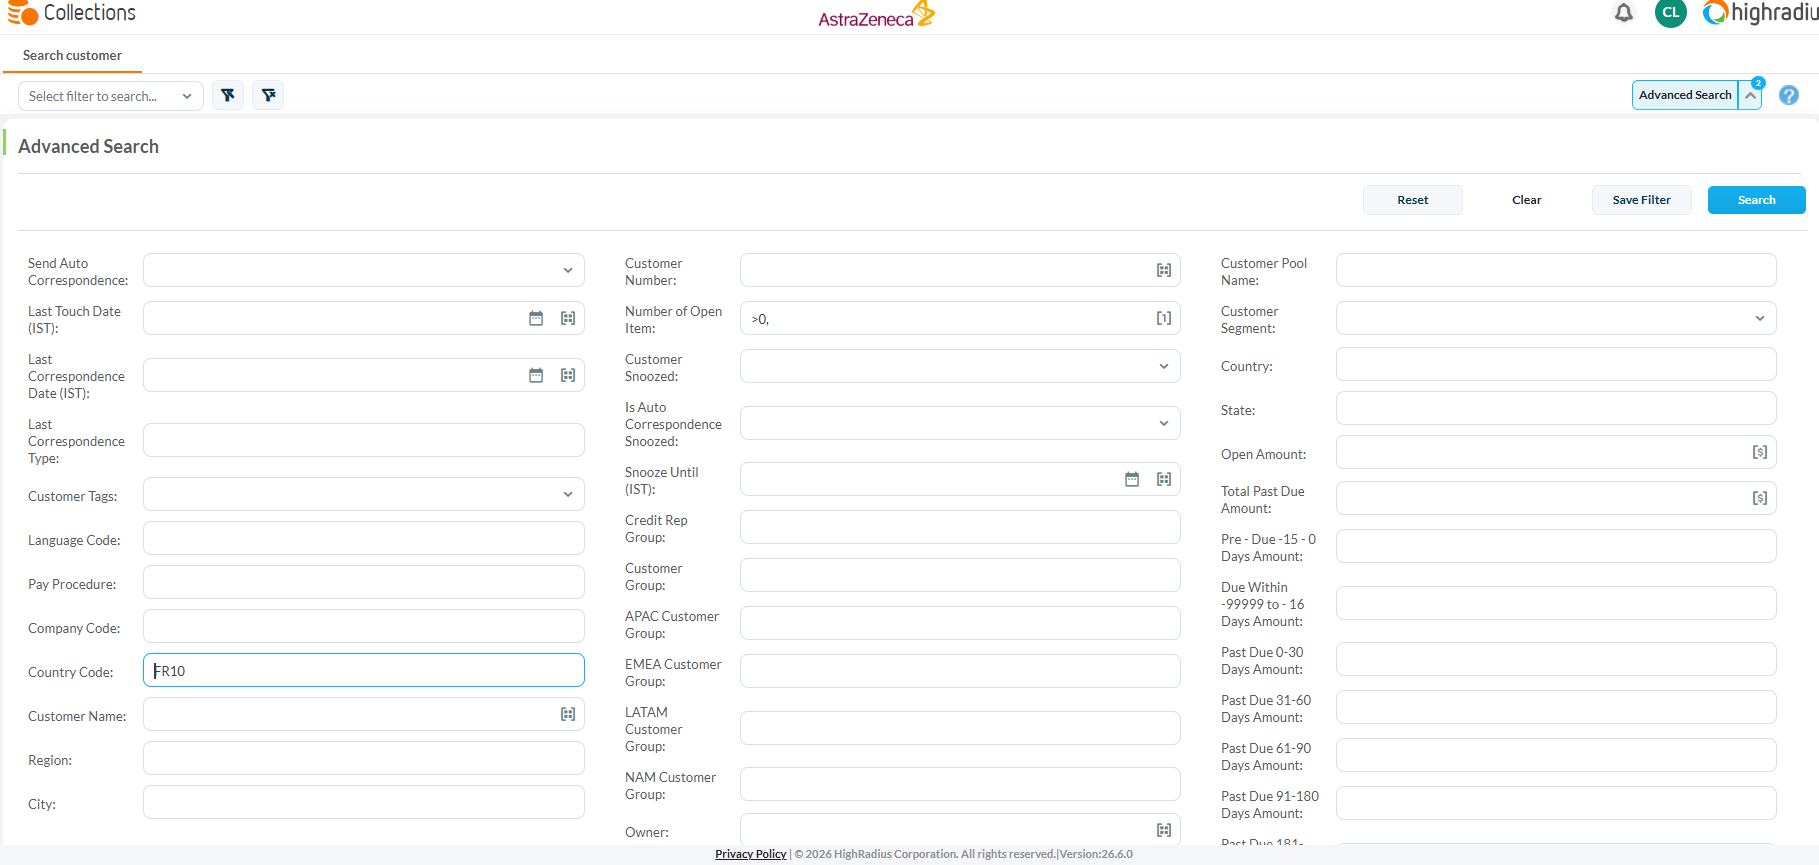Click into EMEA Customer Group field

tap(960, 671)
